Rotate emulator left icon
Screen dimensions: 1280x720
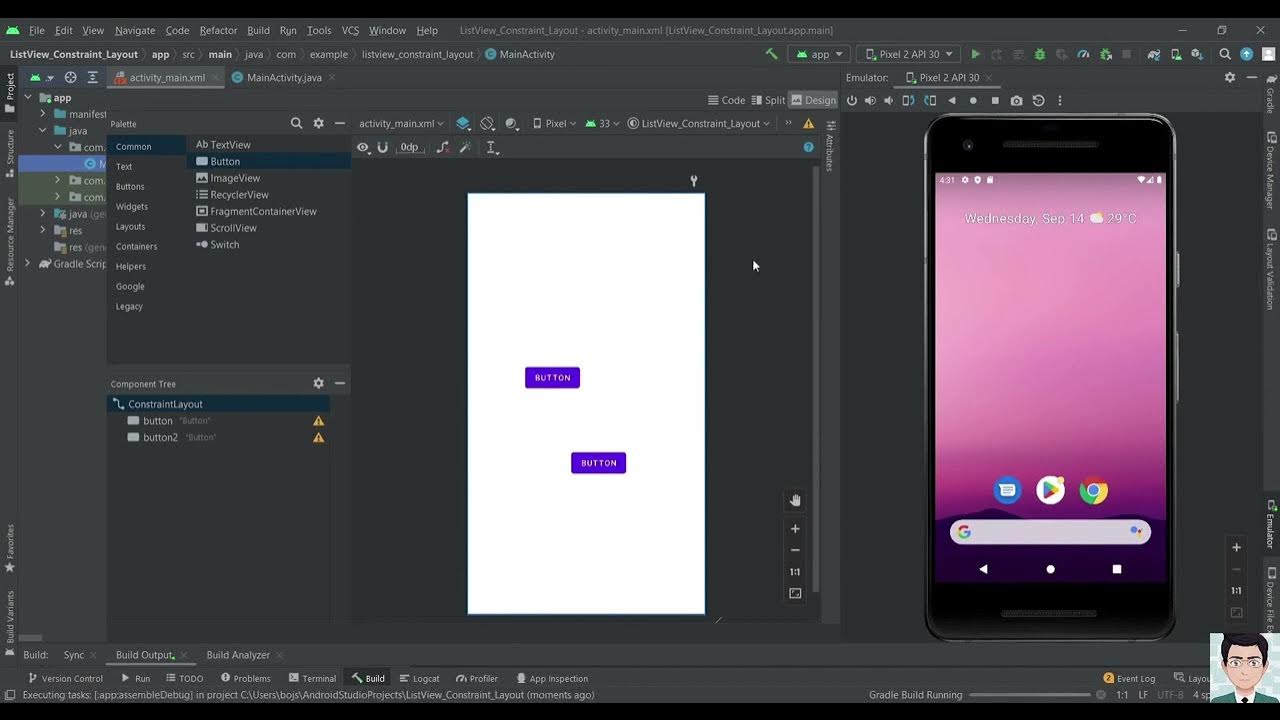pyautogui.click(x=908, y=100)
